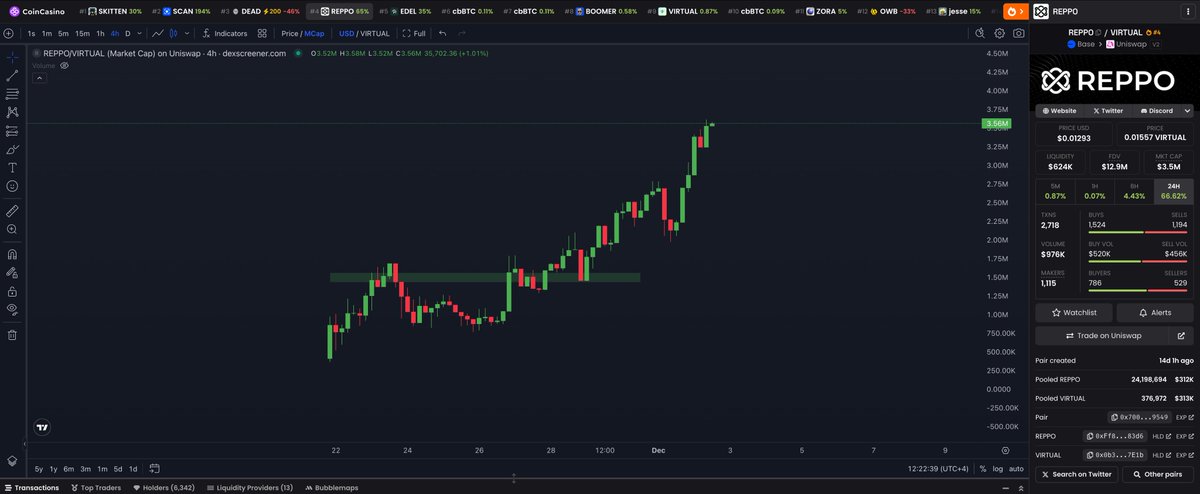Select the 1H price change tab
The image size is (1200, 494).
tap(1095, 191)
